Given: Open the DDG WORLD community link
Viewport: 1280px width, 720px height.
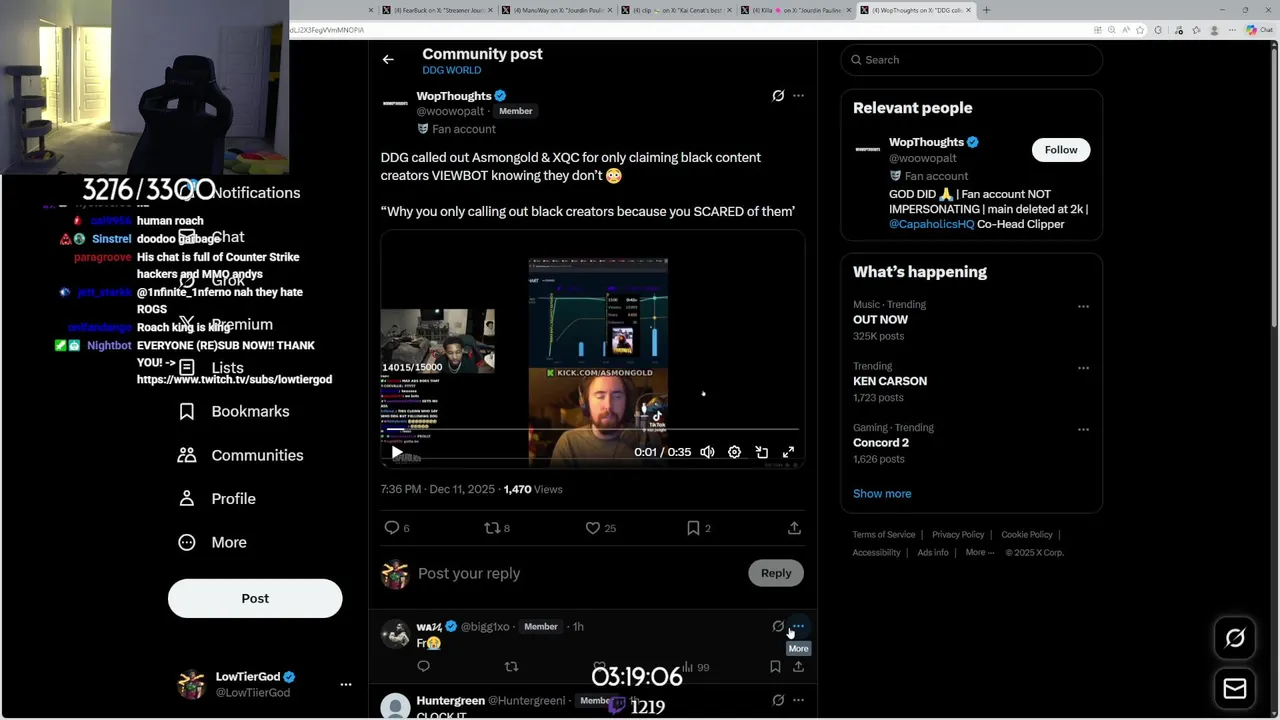Looking at the screenshot, I should click(451, 70).
